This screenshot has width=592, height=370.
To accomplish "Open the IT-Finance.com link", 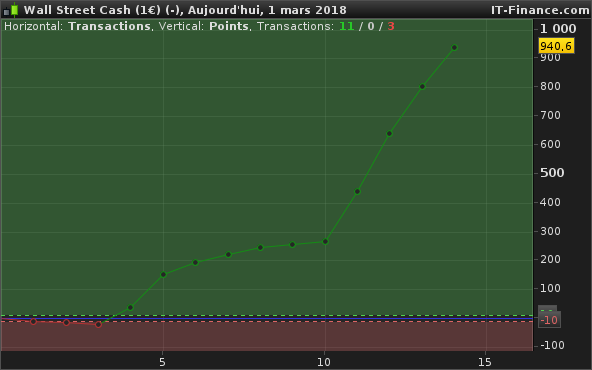I will pyautogui.click(x=540, y=10).
